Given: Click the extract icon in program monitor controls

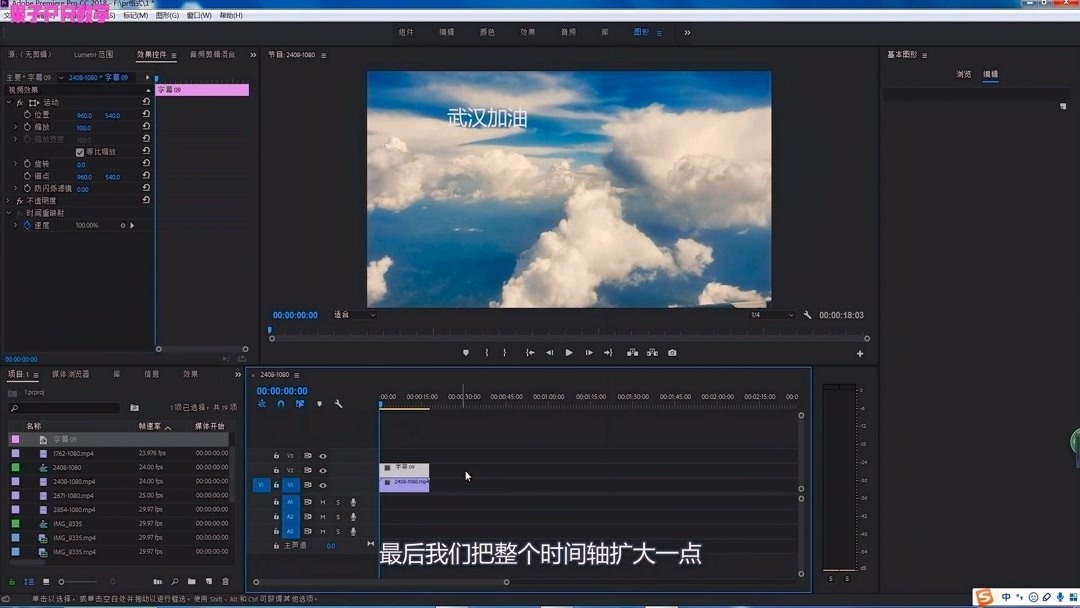Looking at the screenshot, I should coord(652,352).
